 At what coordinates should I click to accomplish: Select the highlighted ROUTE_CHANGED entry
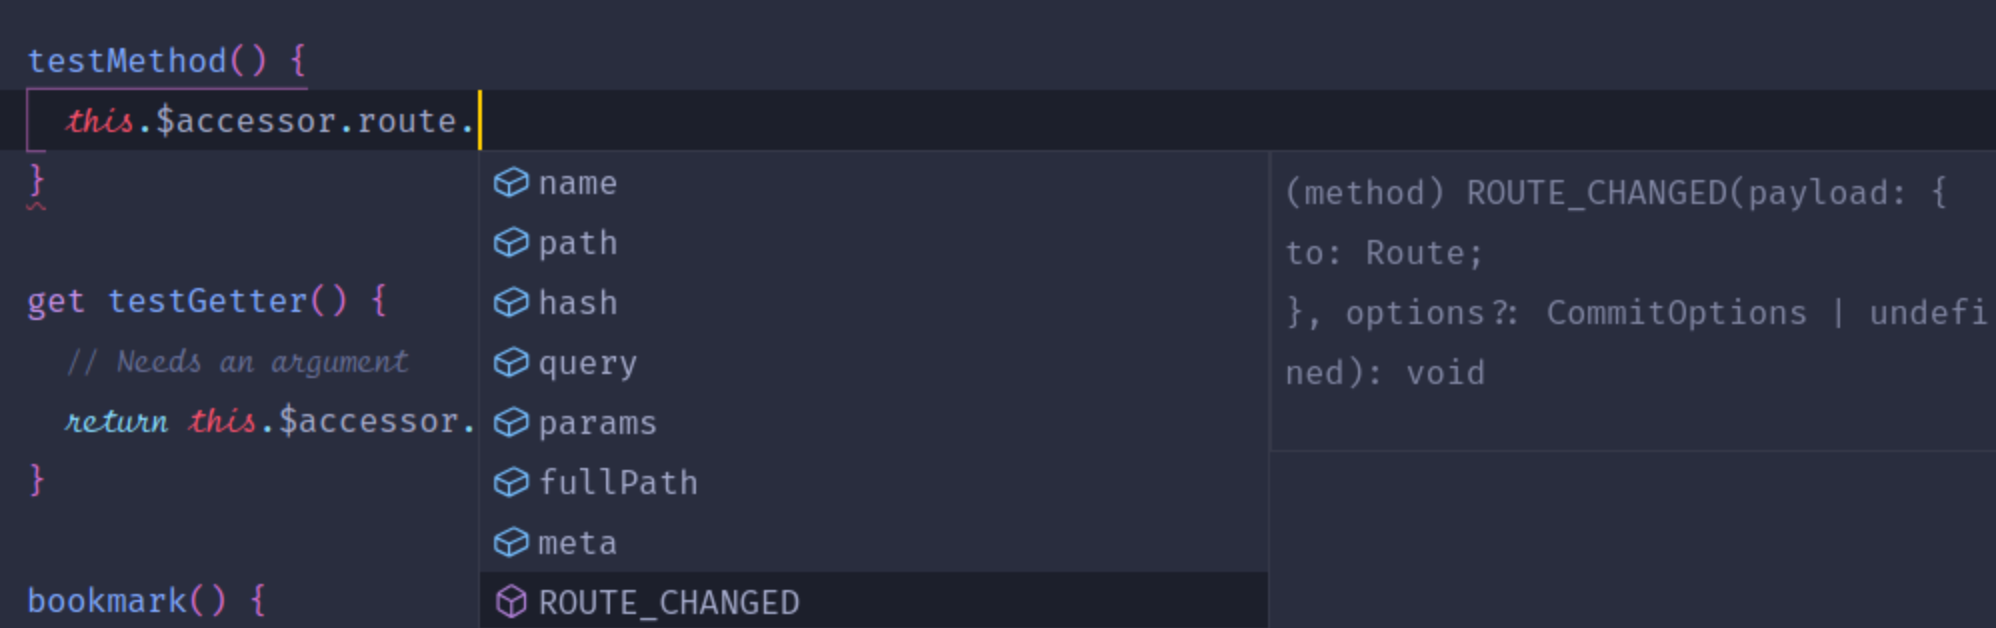(668, 601)
